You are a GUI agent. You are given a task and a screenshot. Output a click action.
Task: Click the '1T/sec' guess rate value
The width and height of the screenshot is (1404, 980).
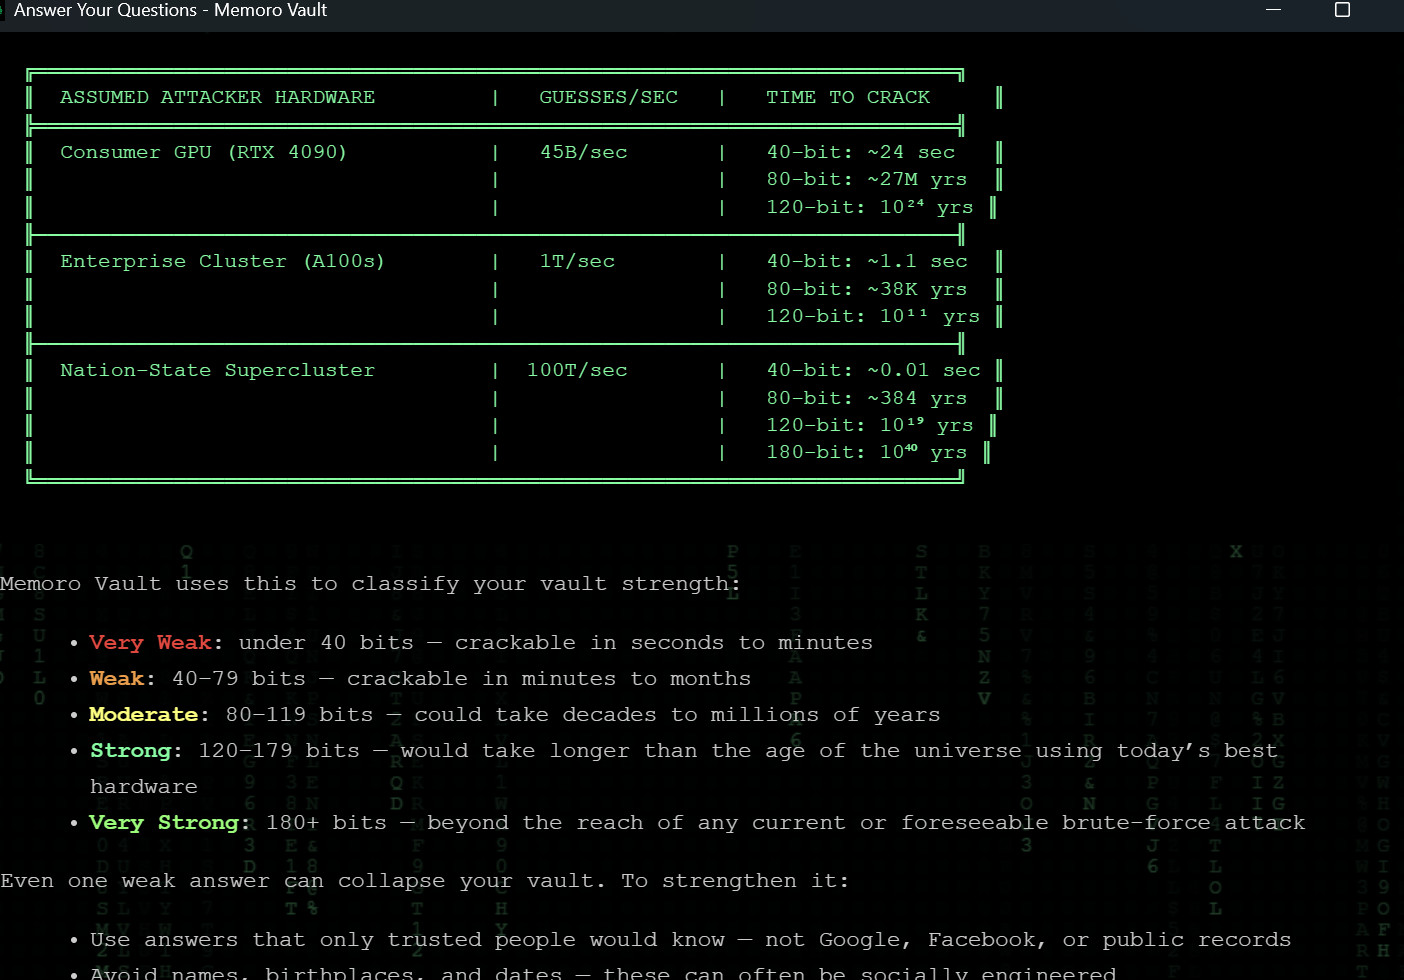point(577,261)
